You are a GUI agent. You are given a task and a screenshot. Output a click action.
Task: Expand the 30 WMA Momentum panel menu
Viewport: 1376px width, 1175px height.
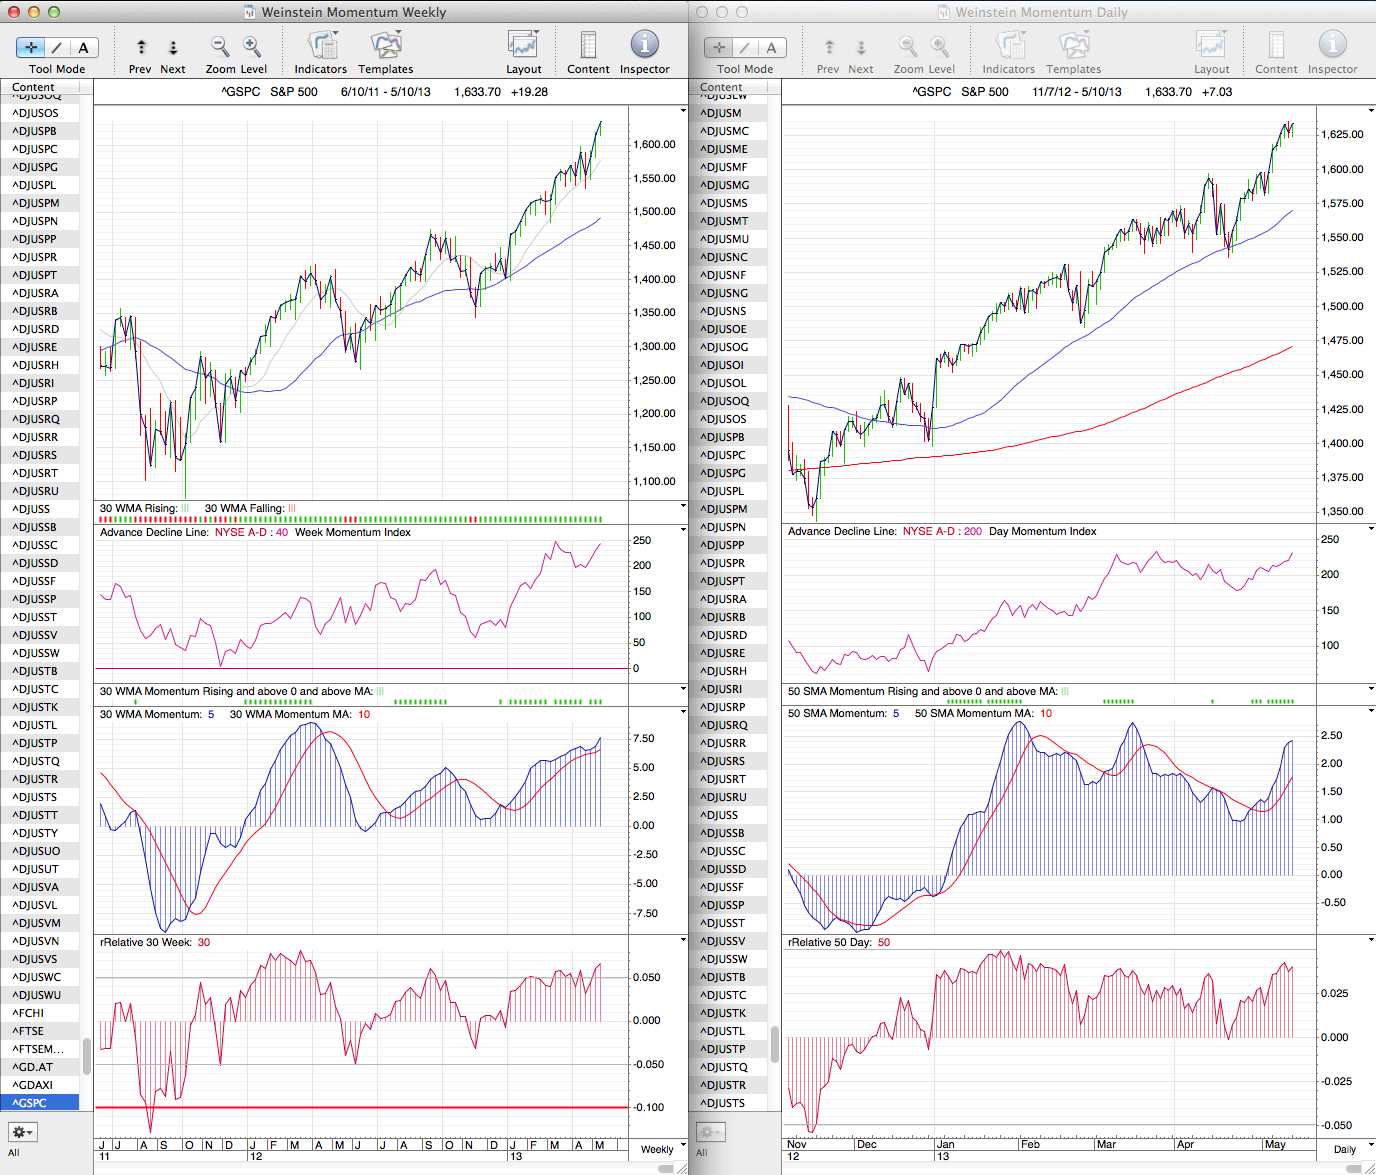tap(684, 713)
